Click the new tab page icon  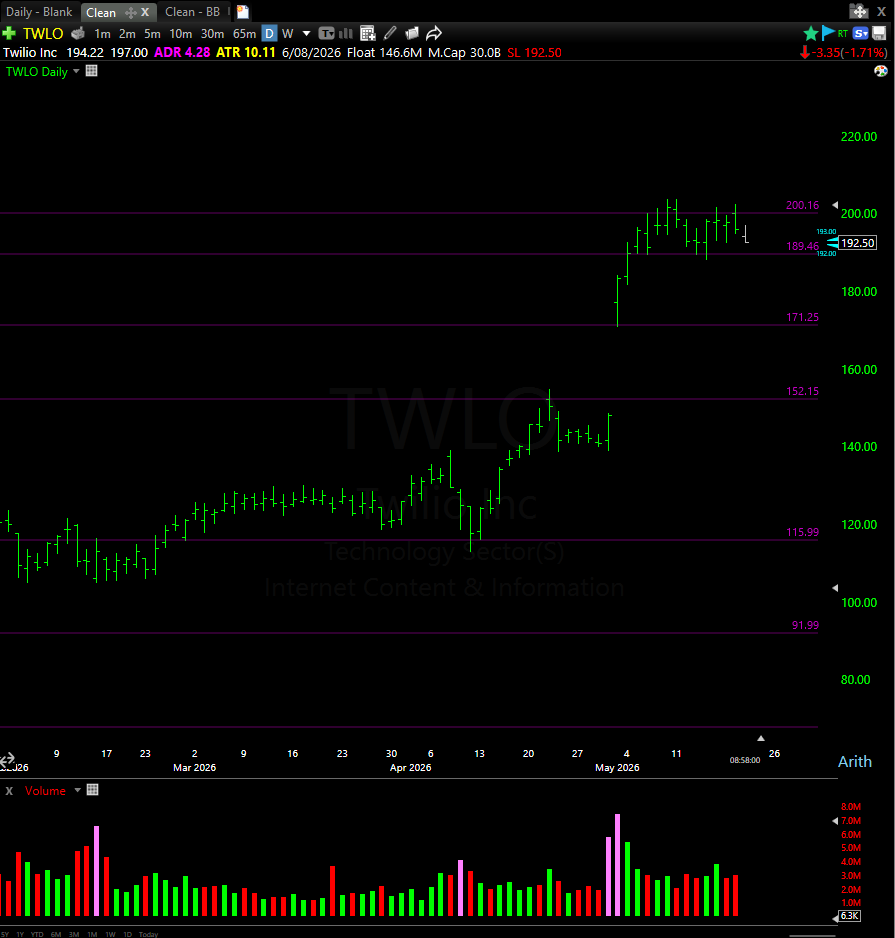[x=242, y=11]
